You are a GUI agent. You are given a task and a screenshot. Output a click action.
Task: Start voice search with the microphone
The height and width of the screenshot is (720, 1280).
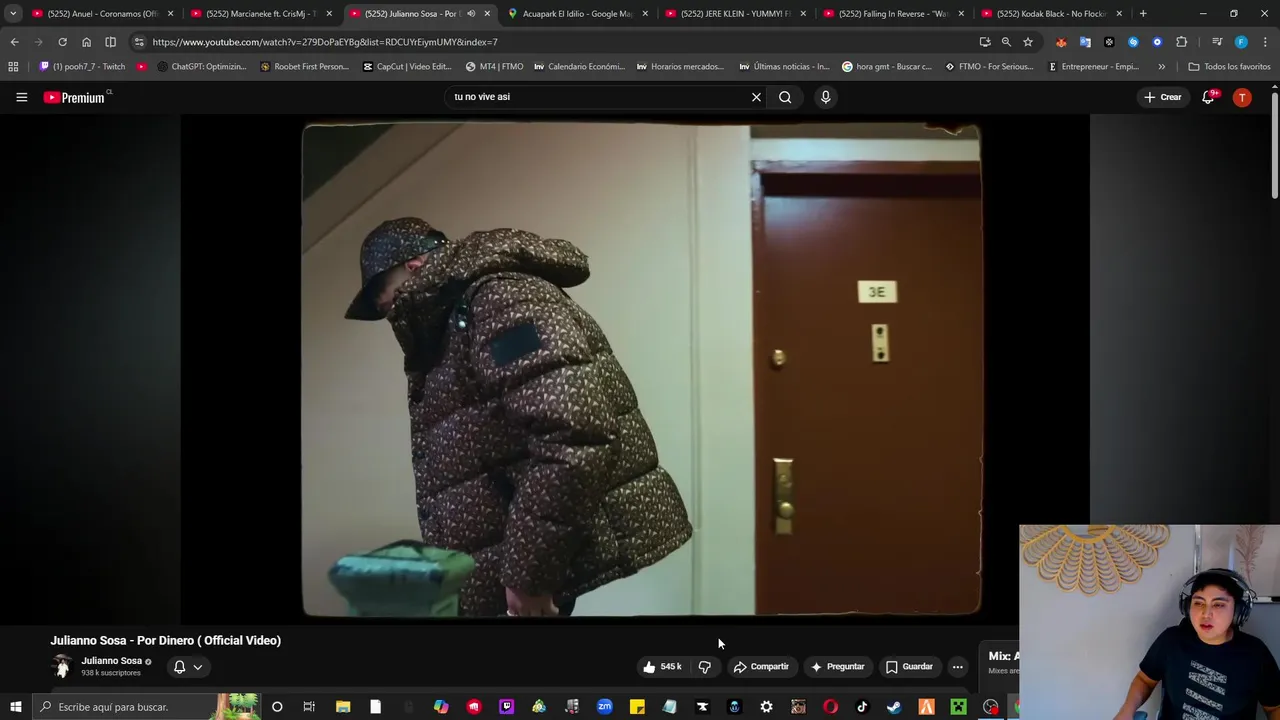[825, 97]
